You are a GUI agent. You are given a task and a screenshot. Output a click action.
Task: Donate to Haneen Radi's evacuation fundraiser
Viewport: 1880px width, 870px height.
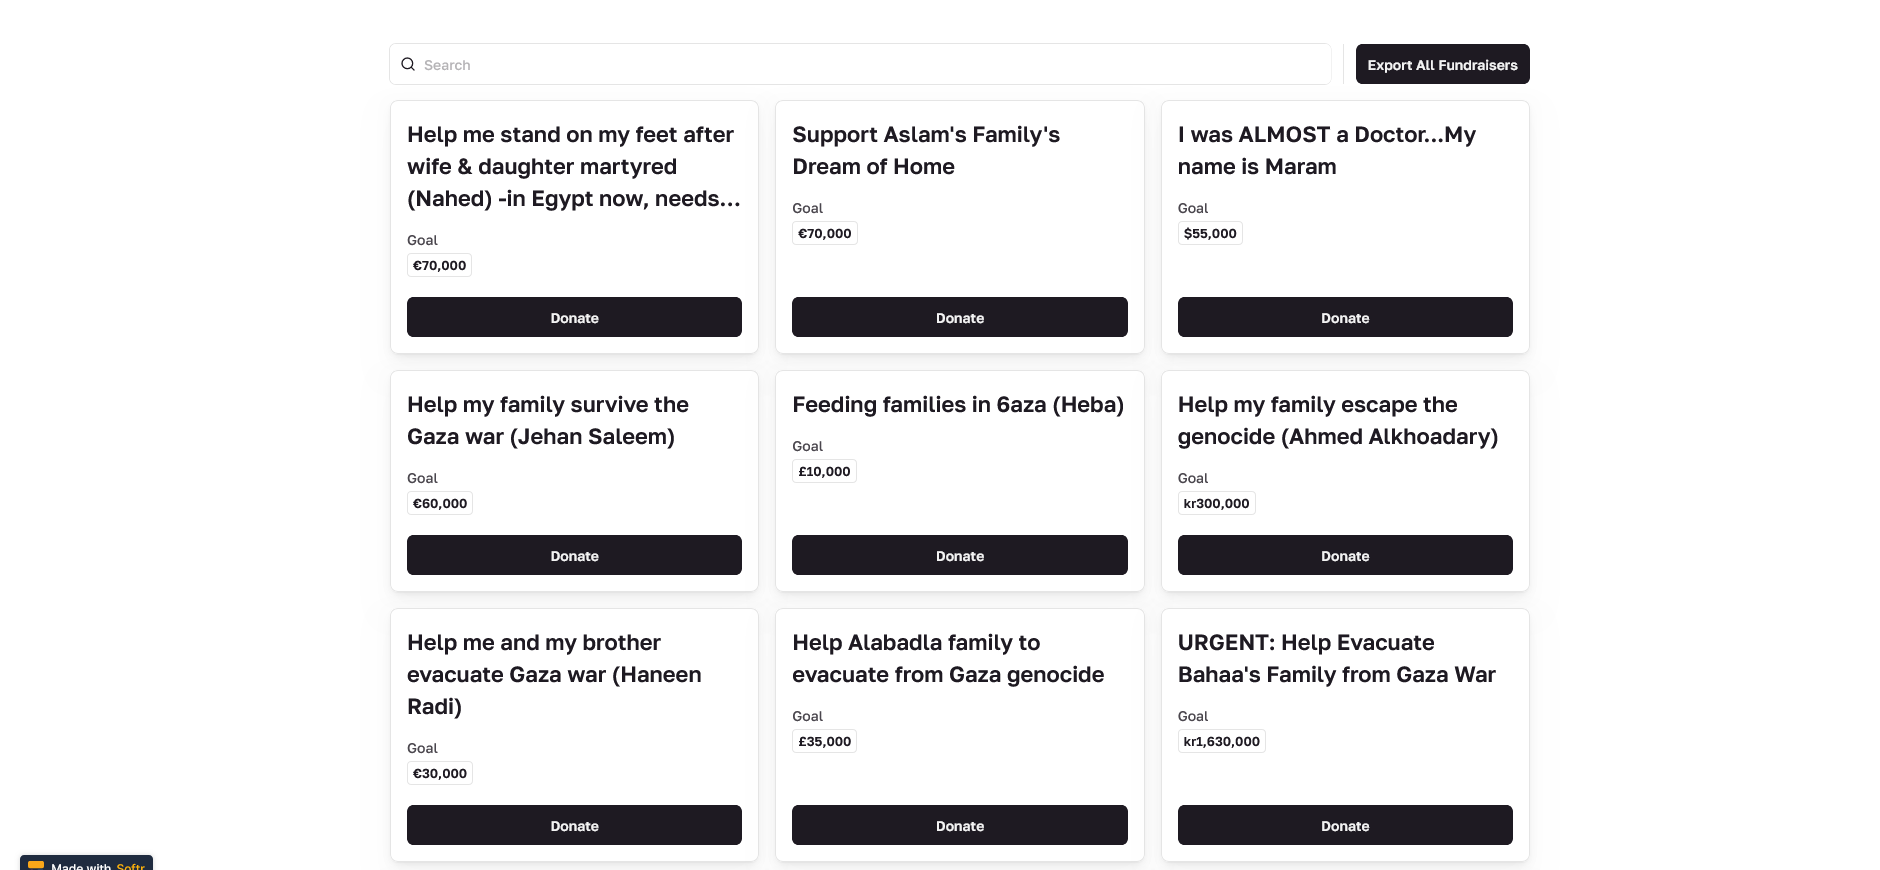click(x=574, y=825)
